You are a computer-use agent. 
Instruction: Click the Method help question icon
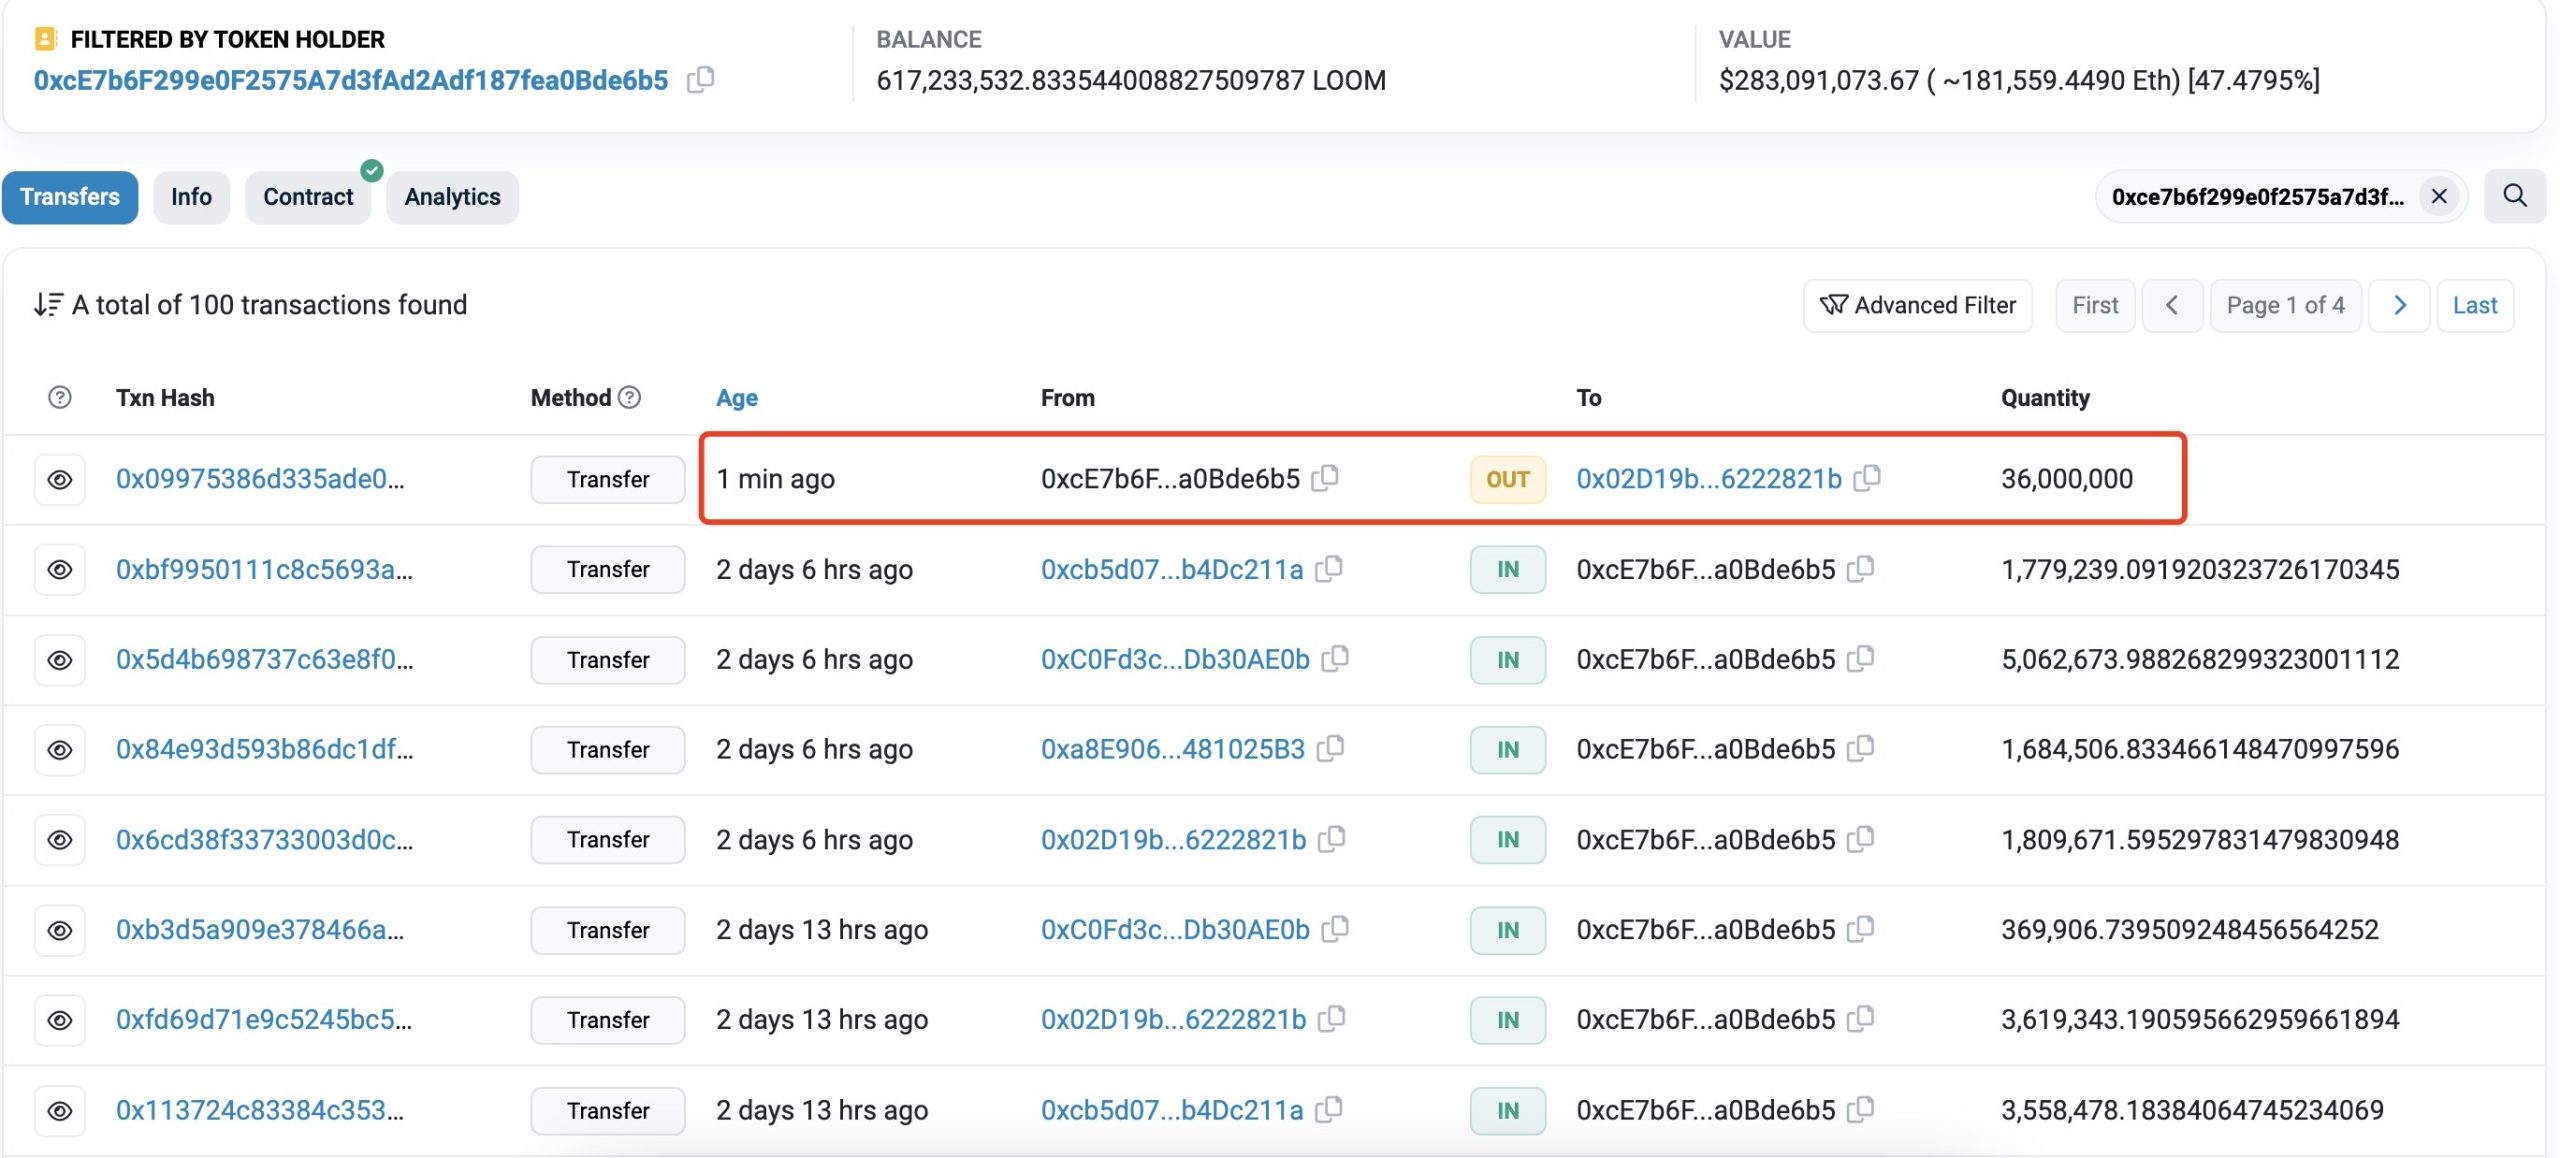[x=629, y=397]
